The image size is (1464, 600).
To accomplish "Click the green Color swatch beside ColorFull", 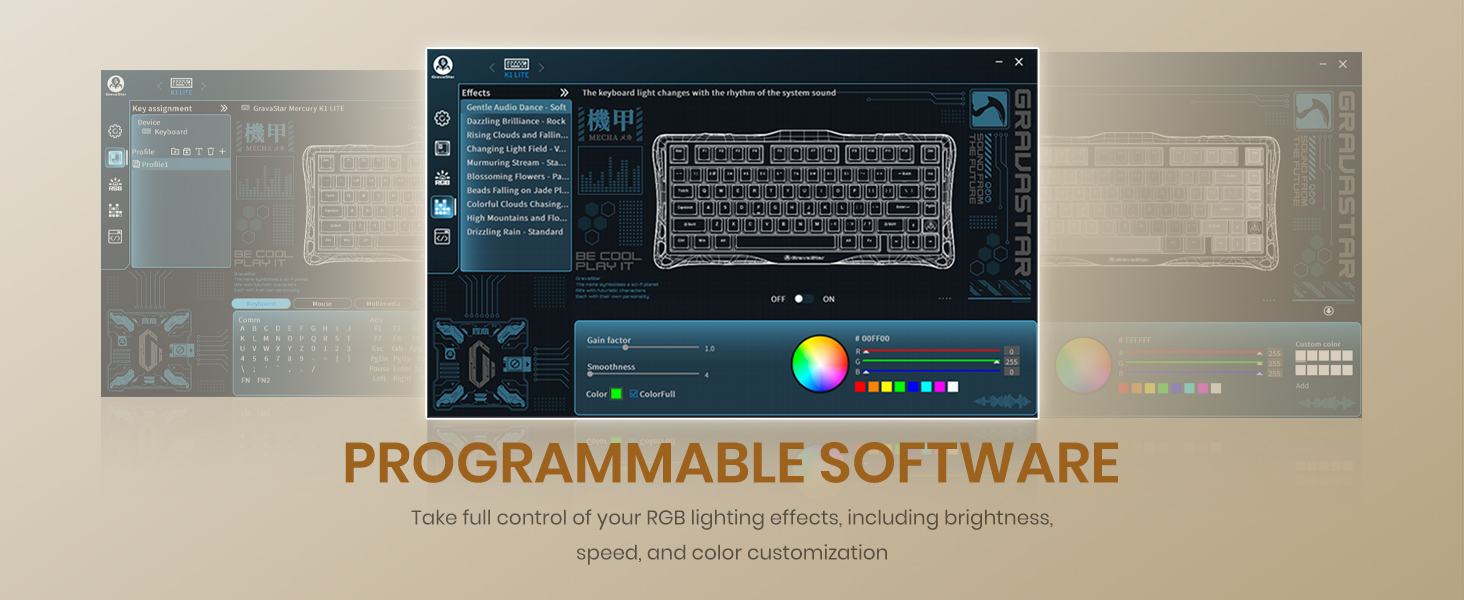I will pyautogui.click(x=616, y=394).
